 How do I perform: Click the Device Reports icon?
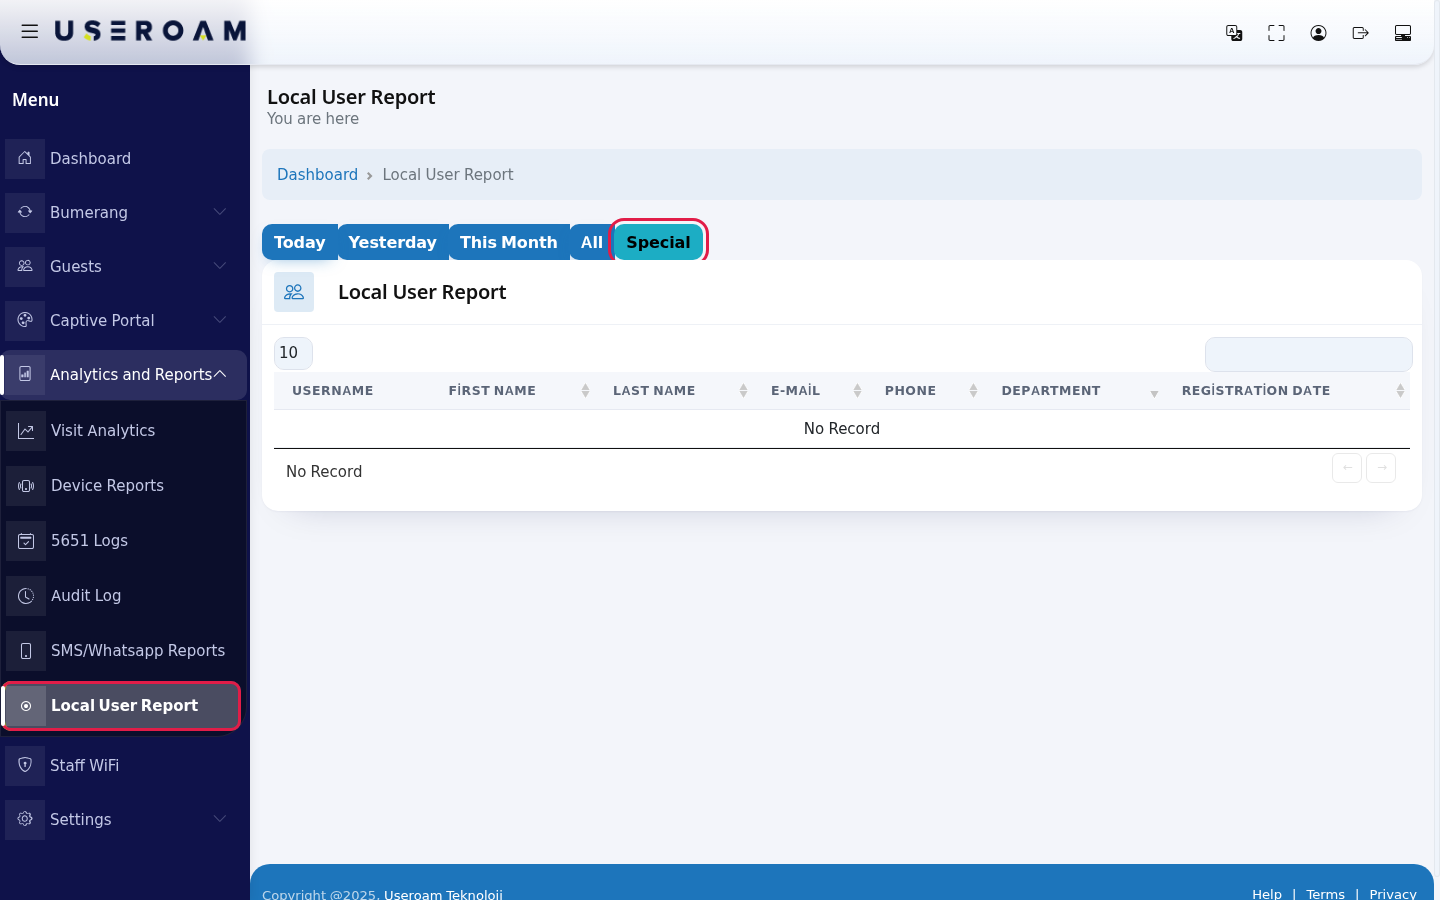click(x=26, y=485)
